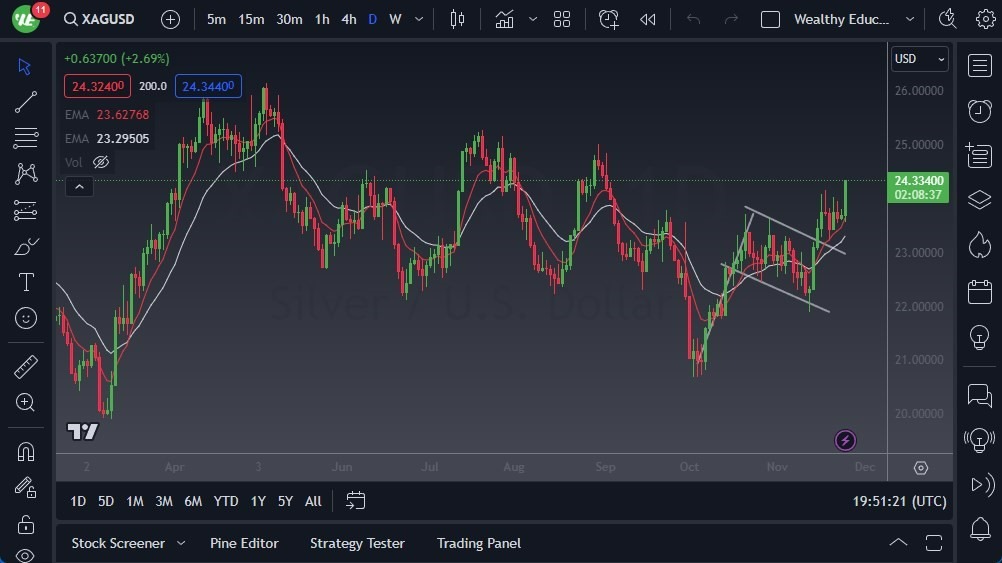Collapse the indicator legend with chevron
The height and width of the screenshot is (563, 1002).
(x=78, y=186)
